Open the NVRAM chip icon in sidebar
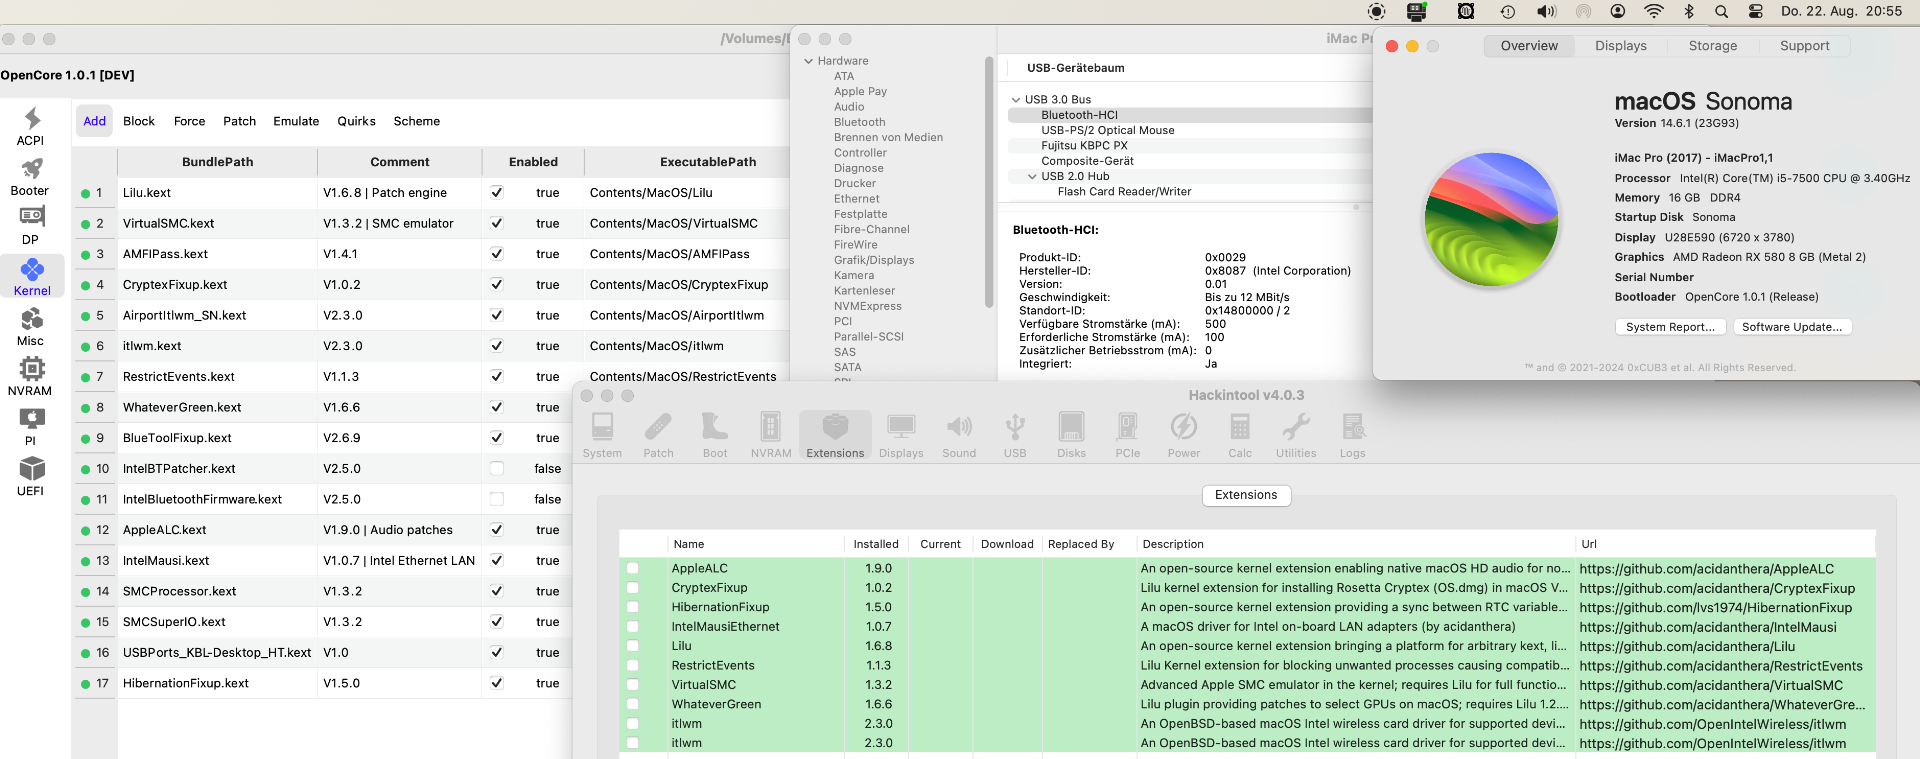Viewport: 1920px width, 759px height. (x=31, y=369)
